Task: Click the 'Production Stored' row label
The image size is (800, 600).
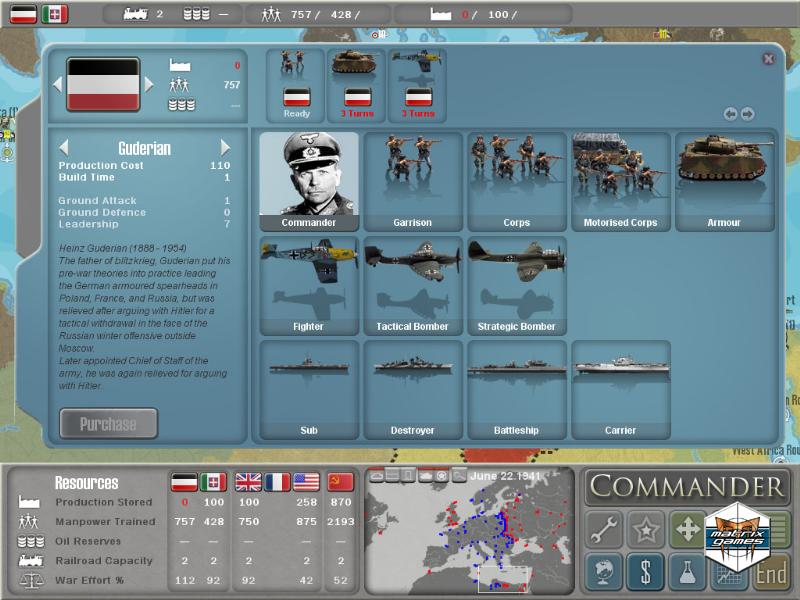Action: coord(104,502)
